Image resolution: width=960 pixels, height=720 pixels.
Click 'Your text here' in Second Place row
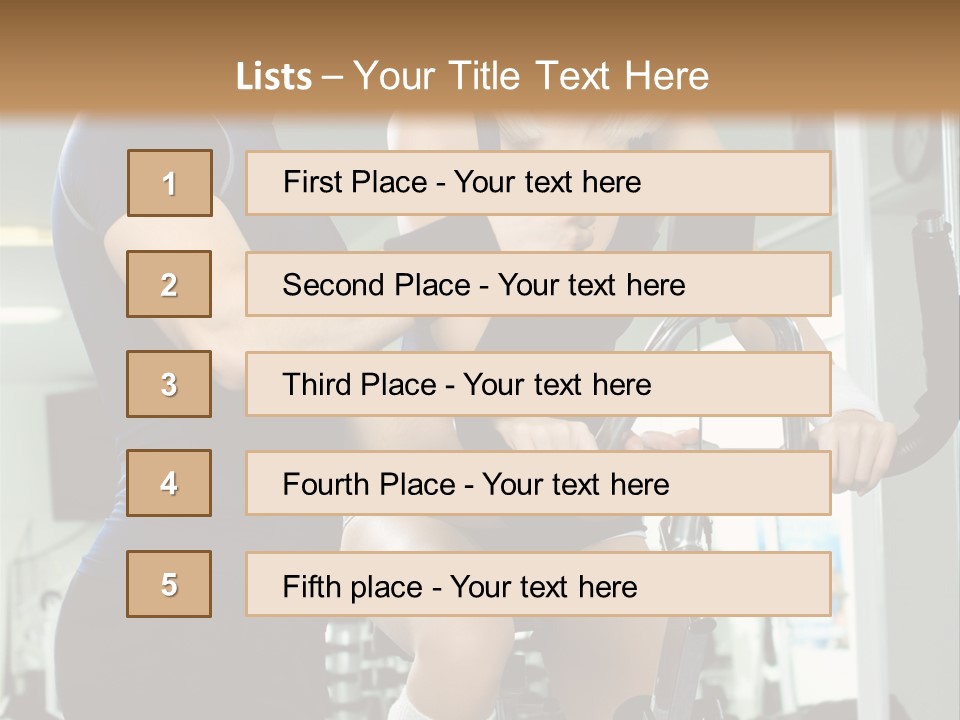tap(591, 285)
